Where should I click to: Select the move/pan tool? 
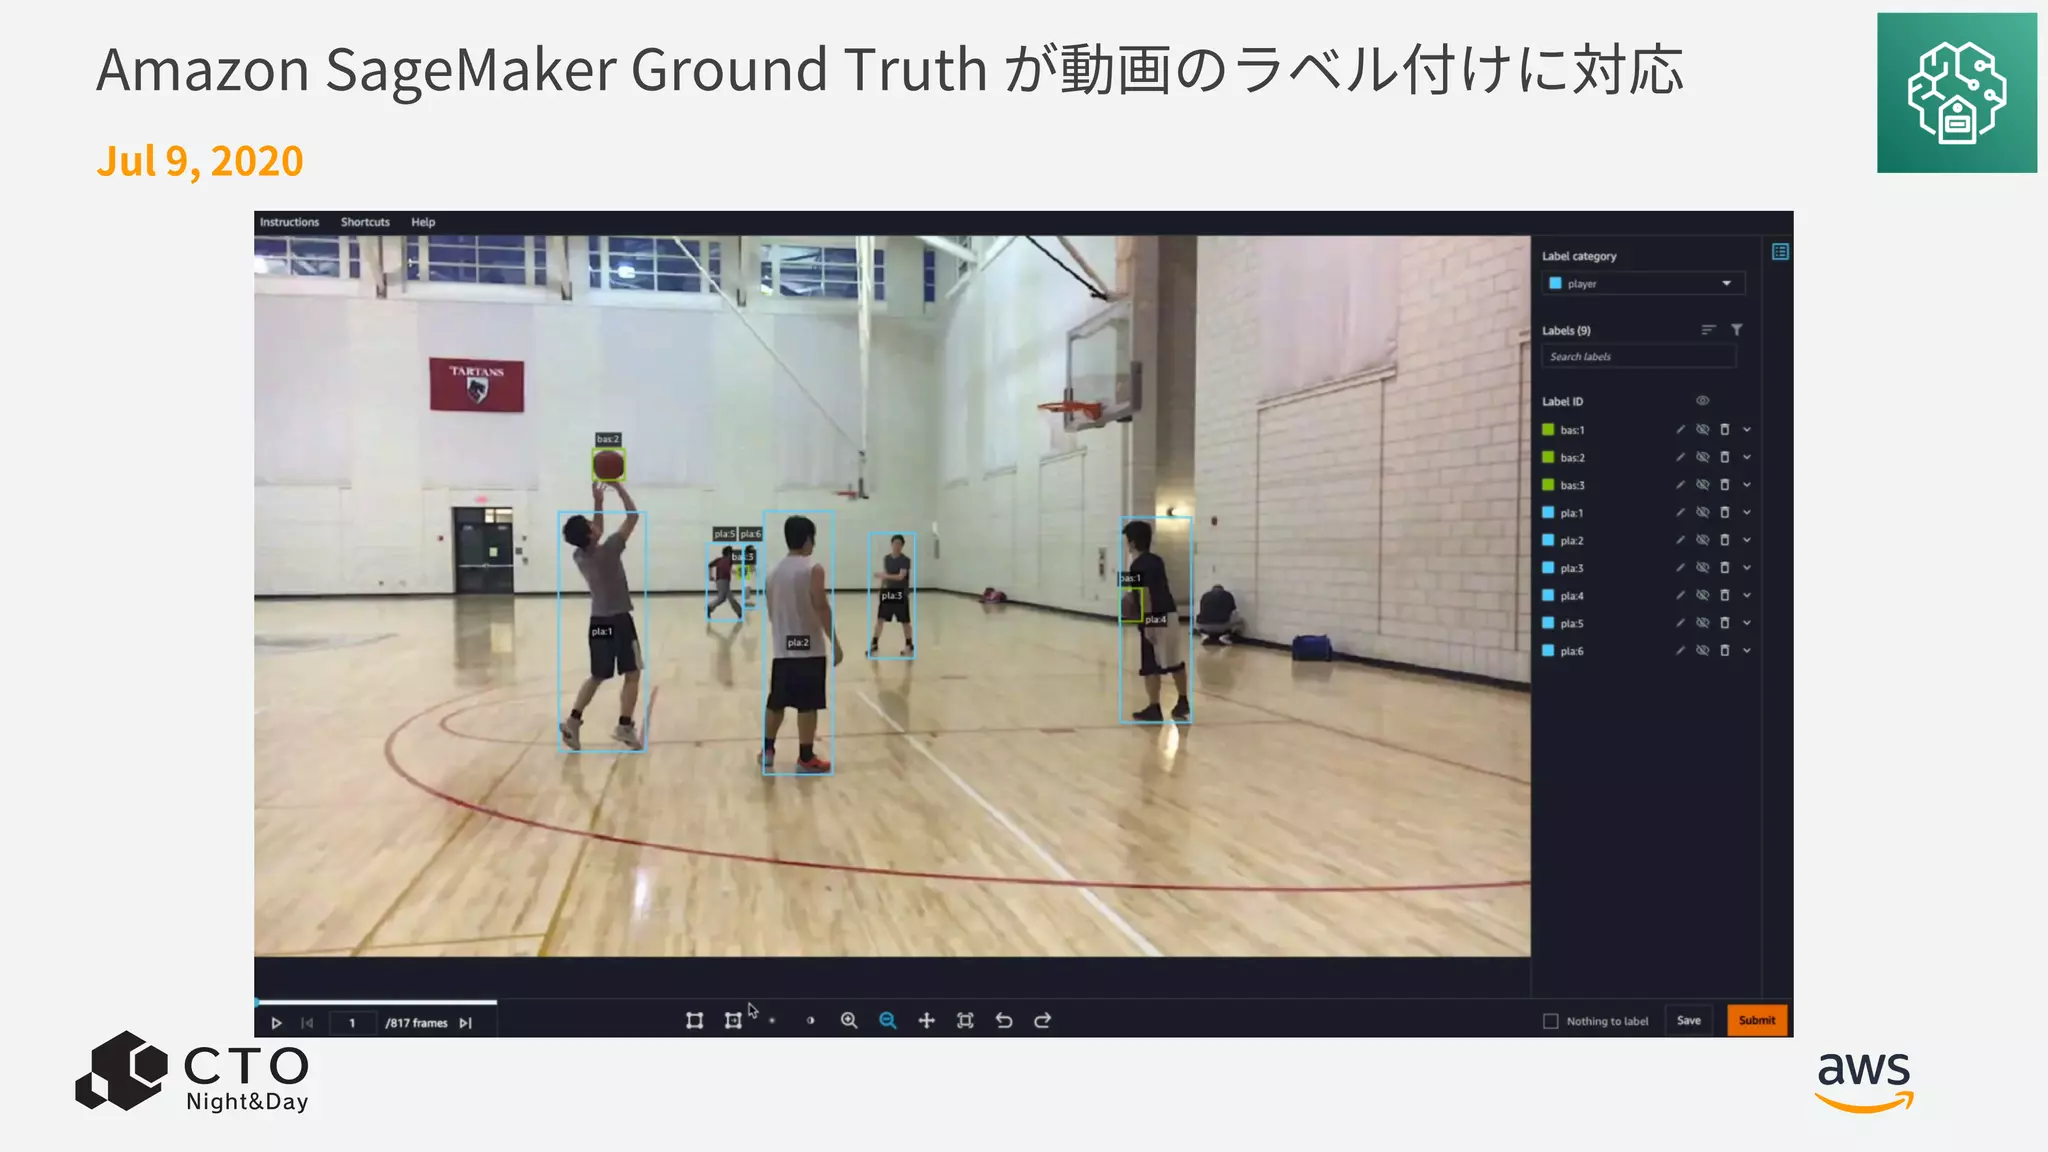[x=926, y=1020]
